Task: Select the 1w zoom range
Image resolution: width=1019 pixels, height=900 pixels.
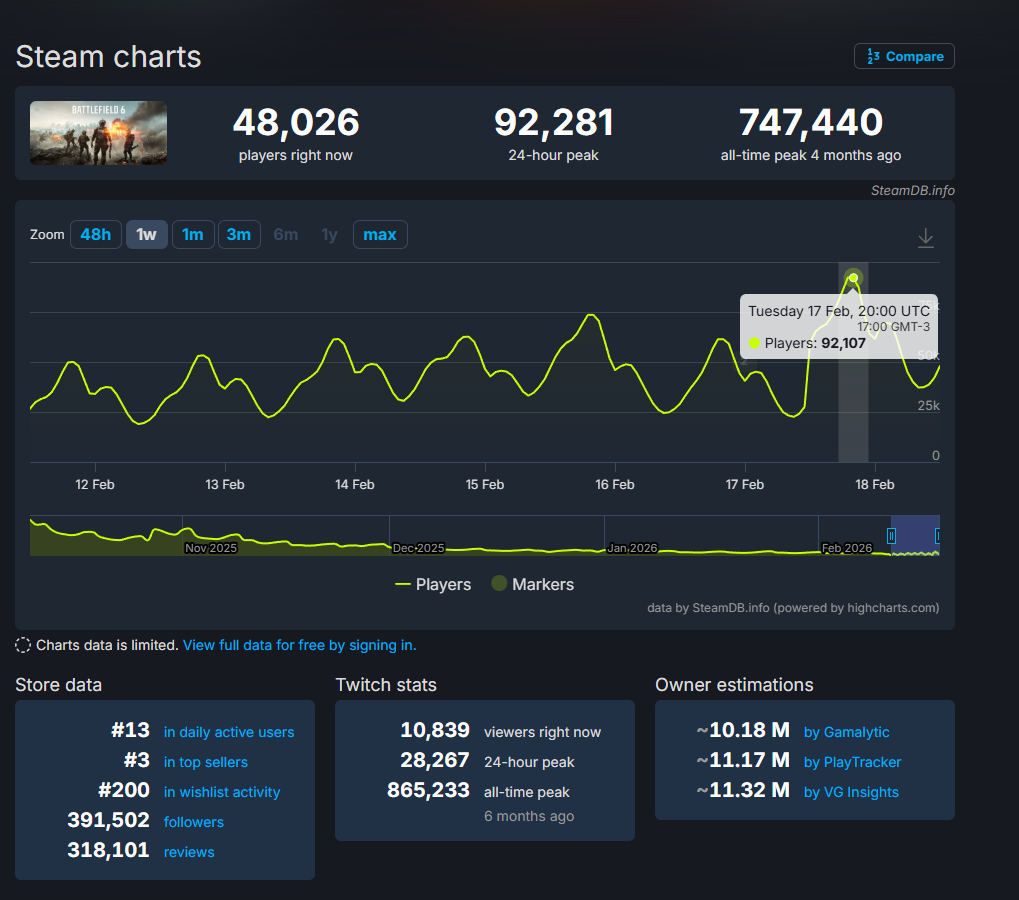Action: pyautogui.click(x=146, y=235)
